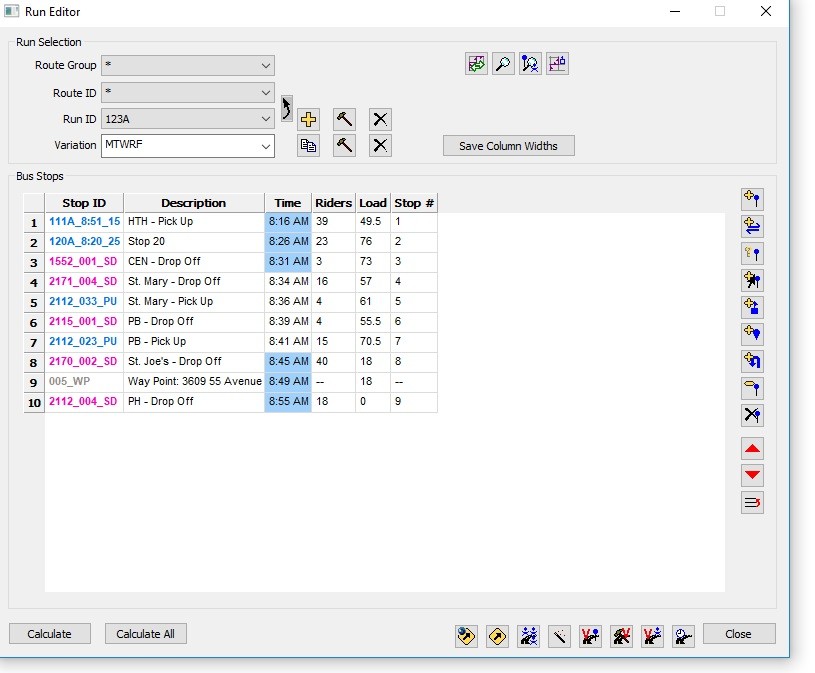815x673 pixels.
Task: Select stop ID 2115_001_SD
Action: click(84, 322)
